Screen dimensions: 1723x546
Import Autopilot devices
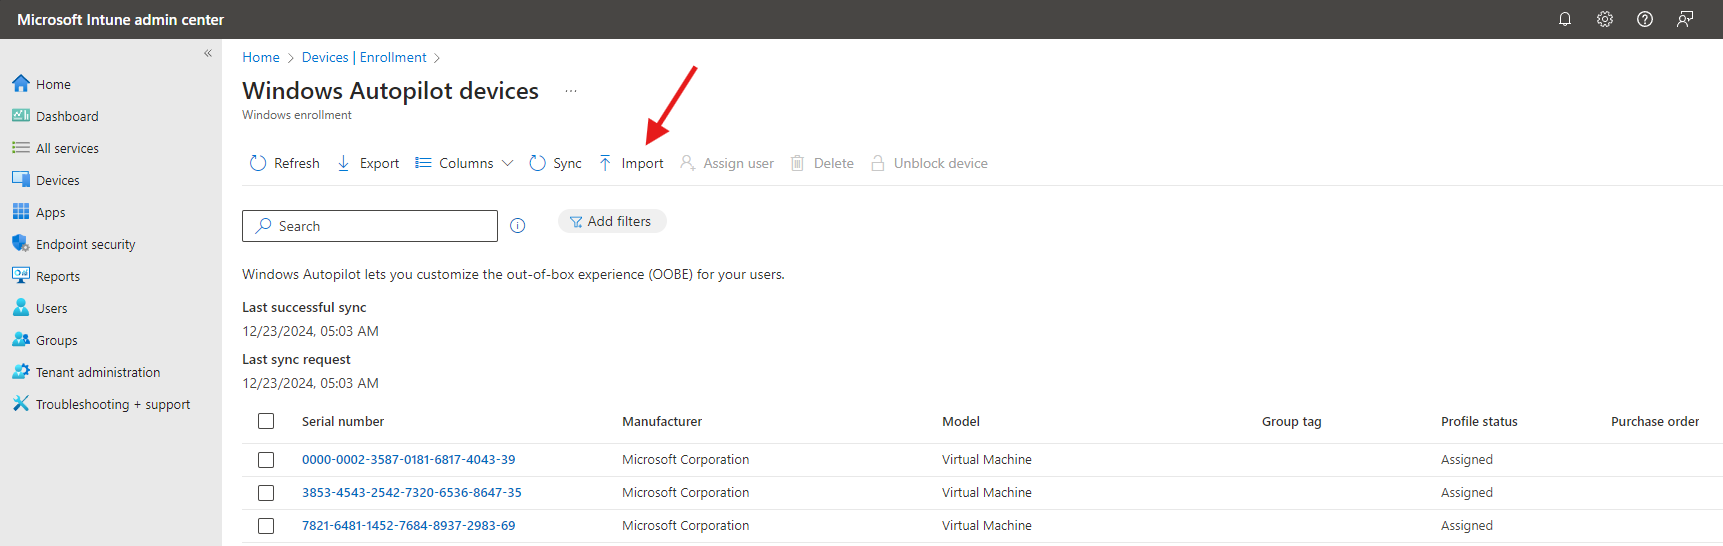pos(631,163)
